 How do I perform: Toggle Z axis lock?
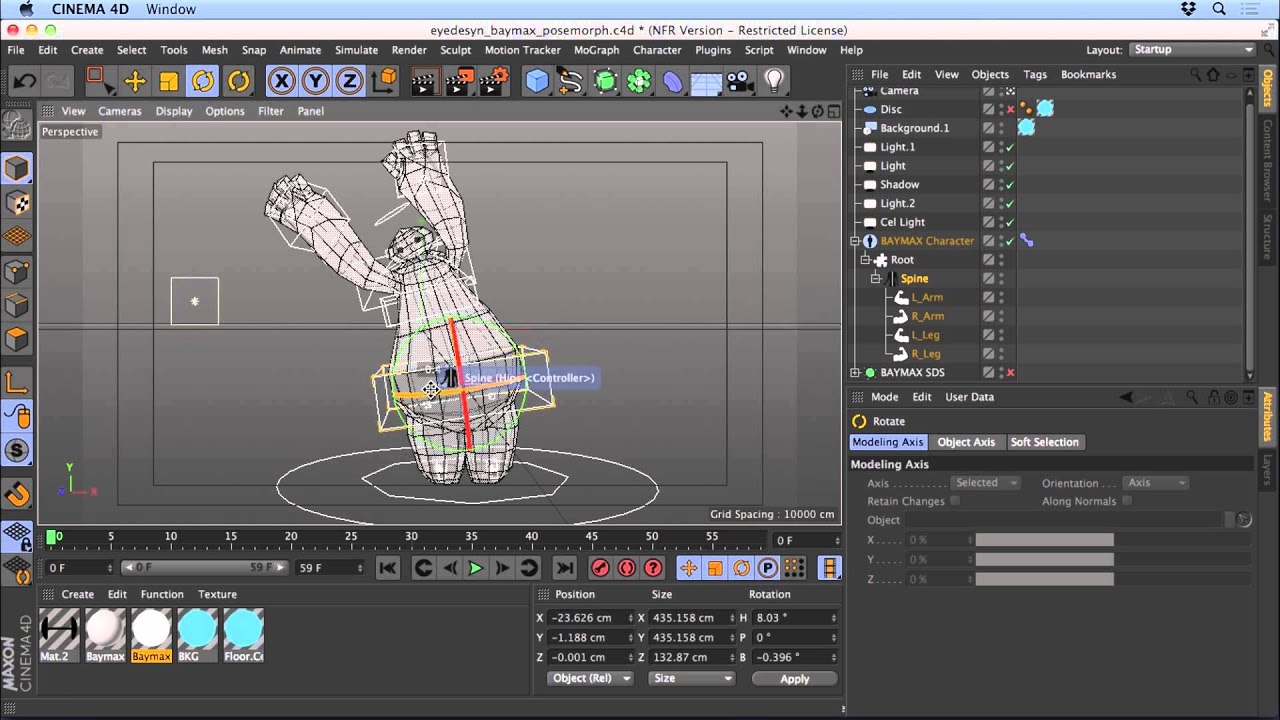(x=350, y=81)
